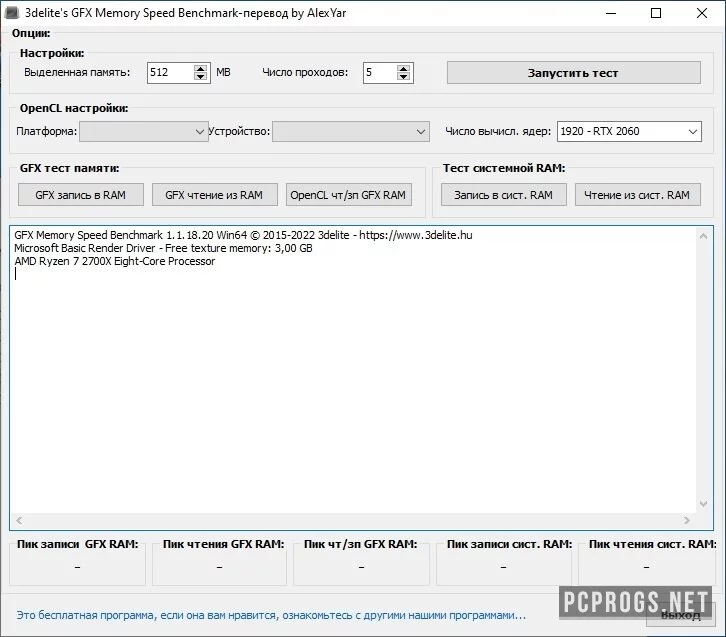Open the free program link at bottom
The height and width of the screenshot is (637, 726).
271,615
